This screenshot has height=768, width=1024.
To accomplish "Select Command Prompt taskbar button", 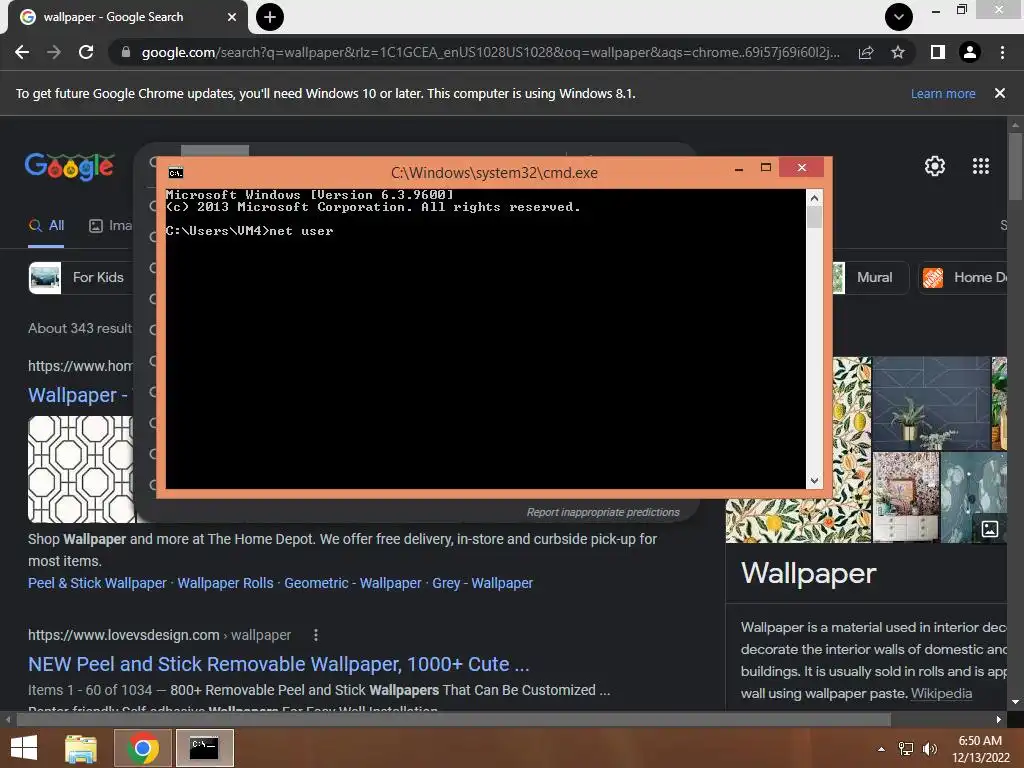I will click(204, 748).
